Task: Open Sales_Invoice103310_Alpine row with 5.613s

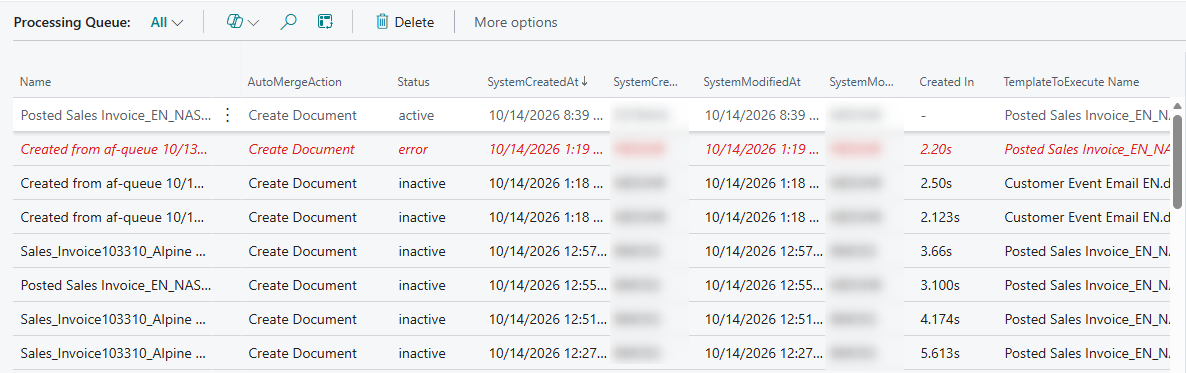Action: coord(113,353)
